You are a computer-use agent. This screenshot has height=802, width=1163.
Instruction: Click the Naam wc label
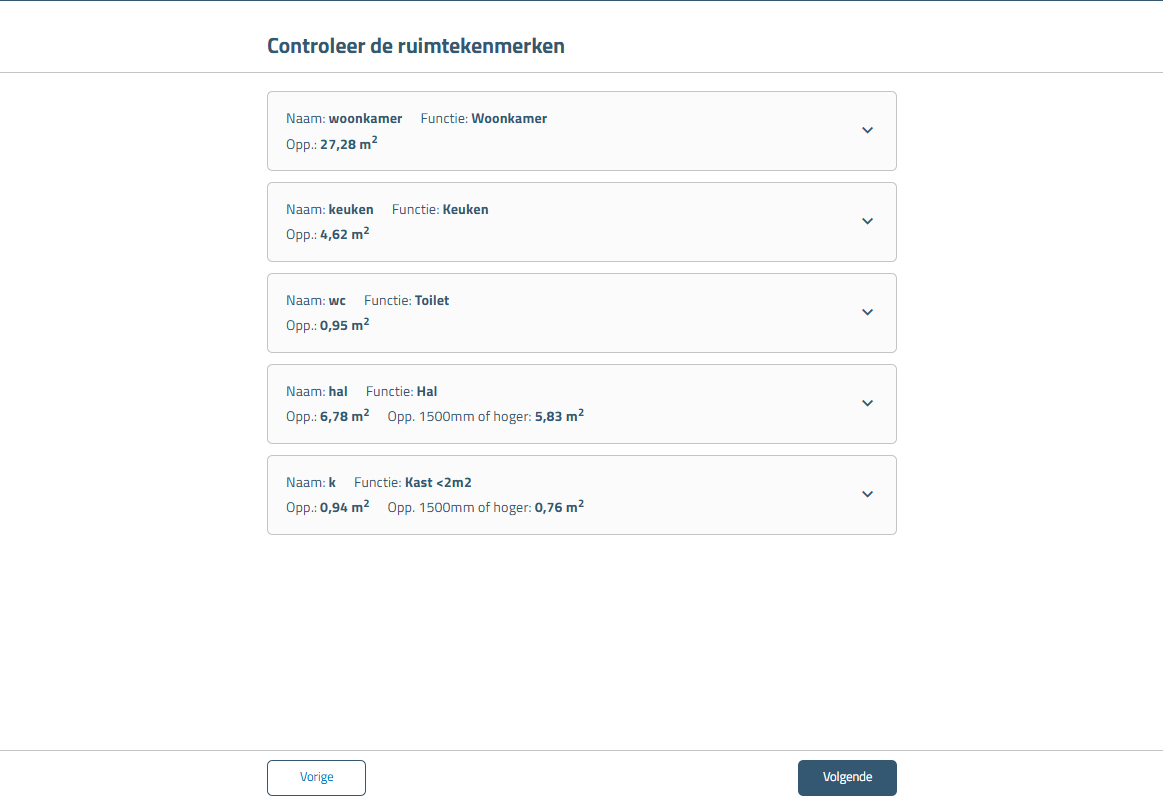(x=316, y=300)
